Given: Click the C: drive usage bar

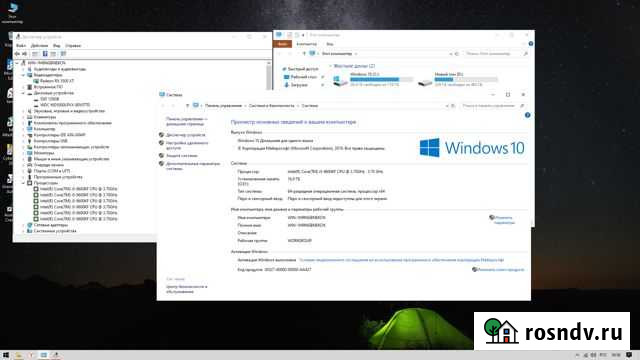Looking at the screenshot, I should click(x=382, y=80).
